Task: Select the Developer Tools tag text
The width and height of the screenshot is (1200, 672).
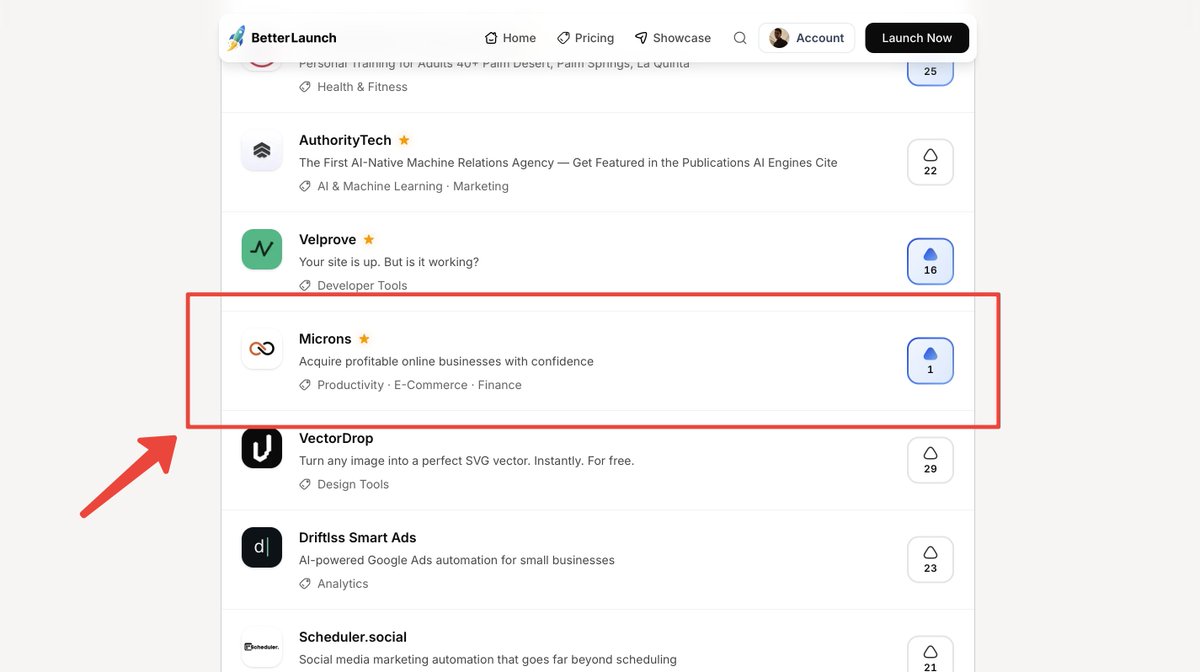Action: click(362, 285)
